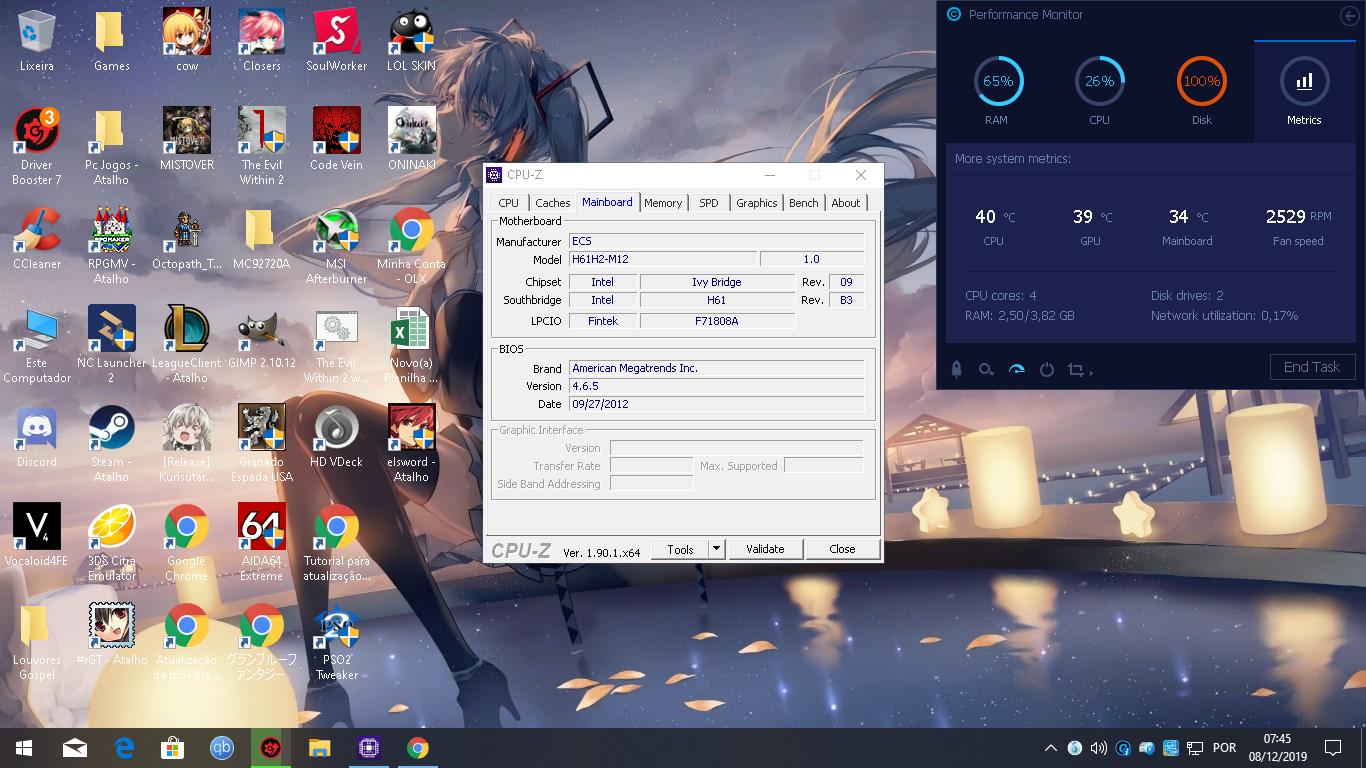Select the Metrics tab in Performance Monitor

1304,90
